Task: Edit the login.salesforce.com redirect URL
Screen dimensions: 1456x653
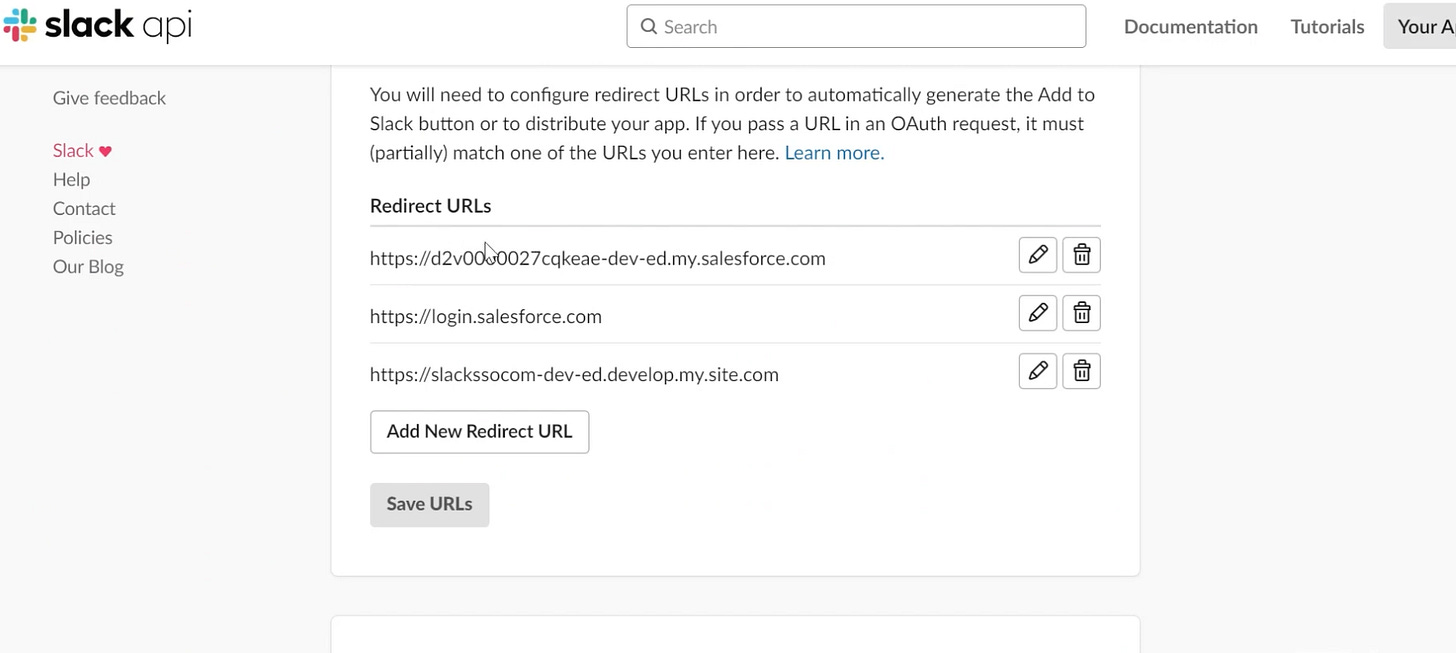Action: [x=1038, y=313]
